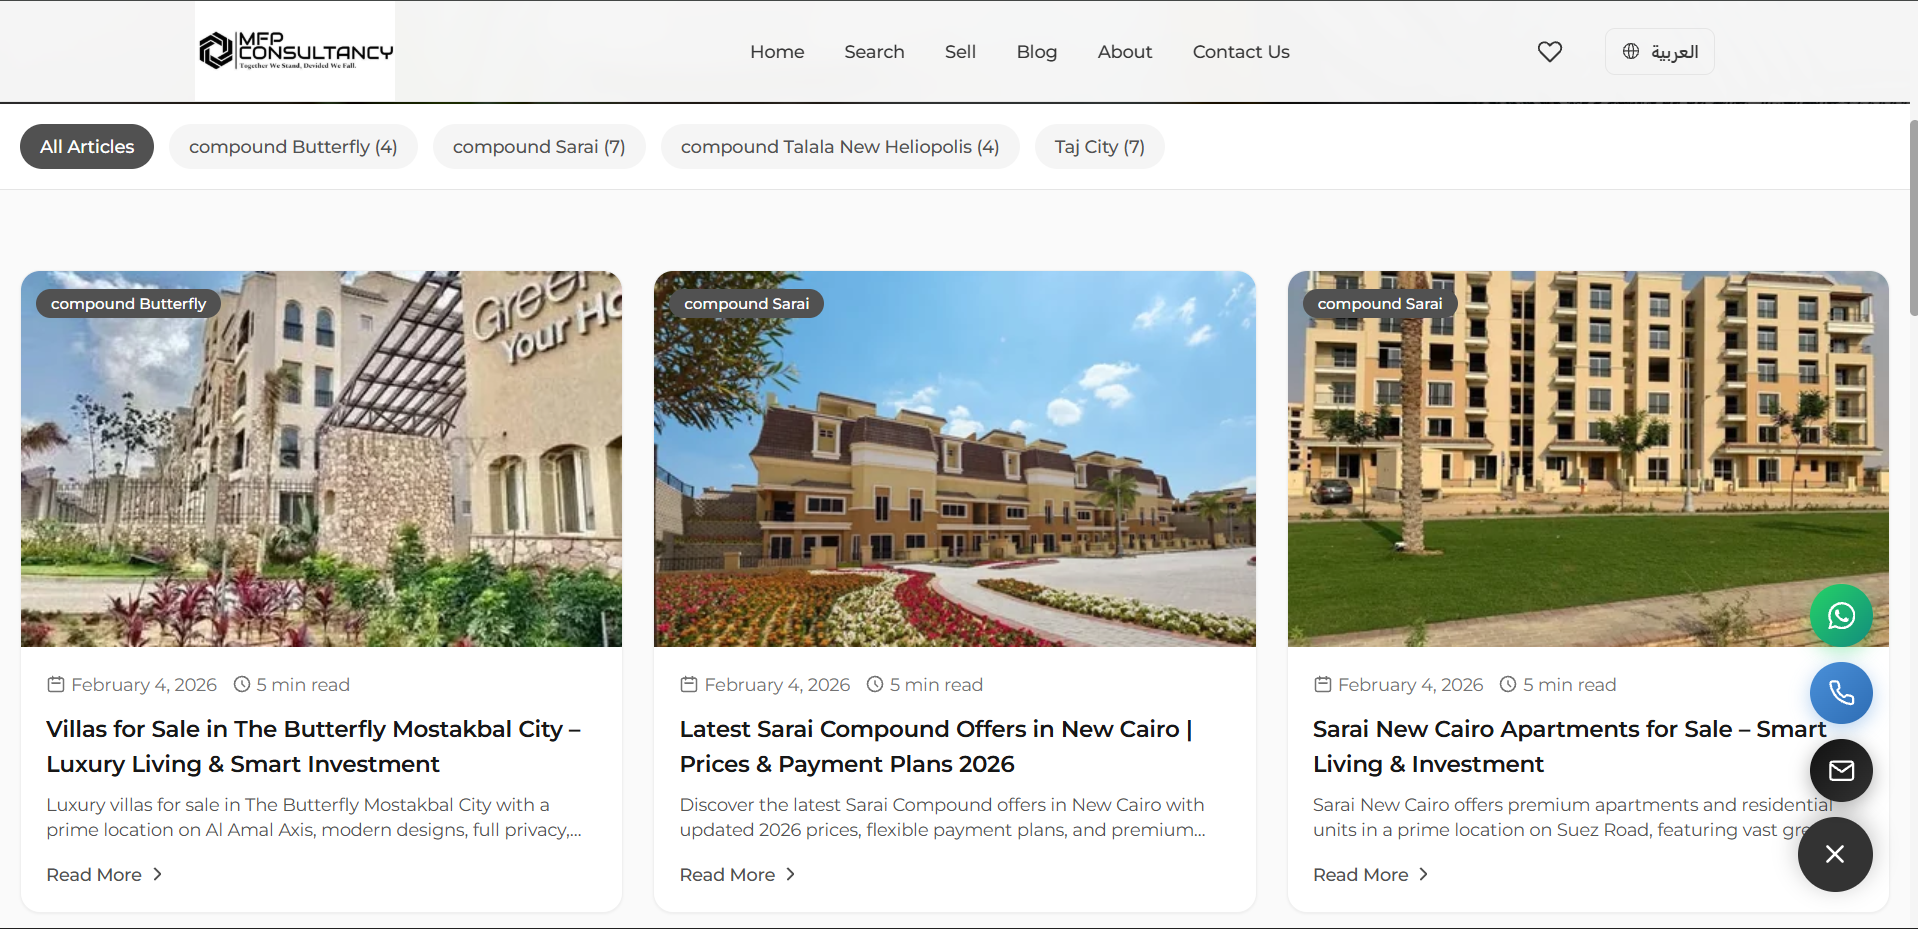Click the MFP Consultancy logo
Viewport: 1918px width, 929px height.
pos(295,50)
